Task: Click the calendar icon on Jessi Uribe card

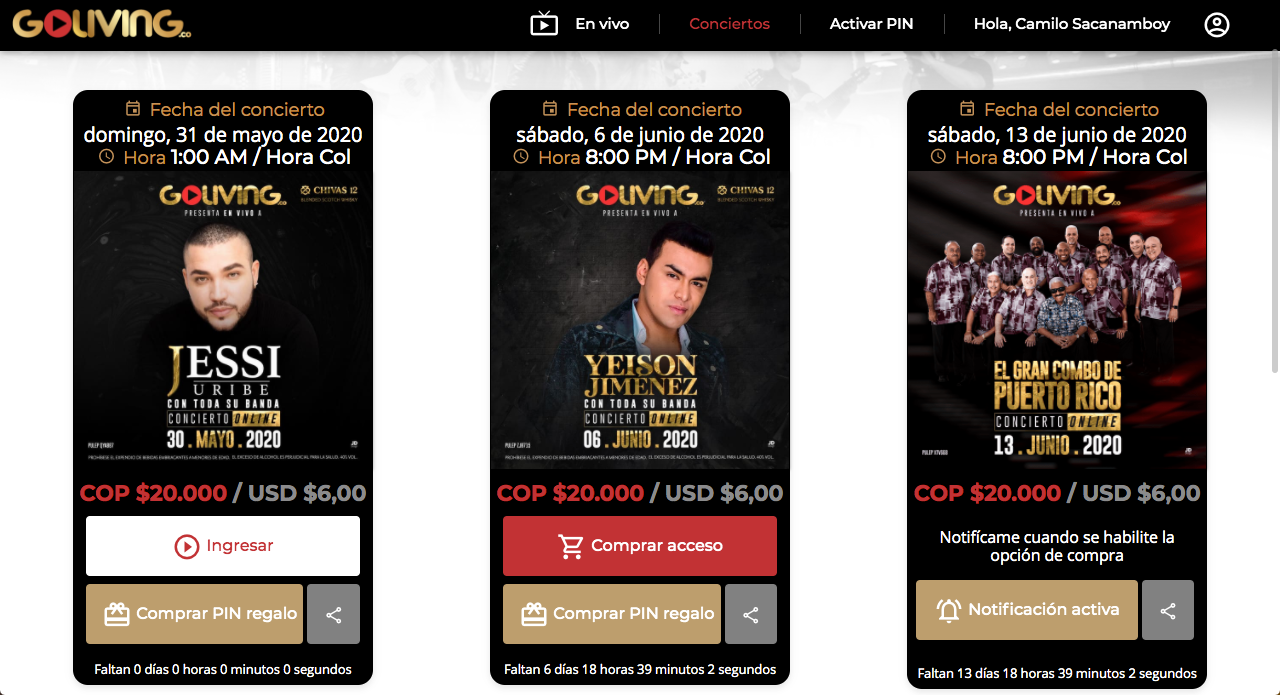Action: 133,109
